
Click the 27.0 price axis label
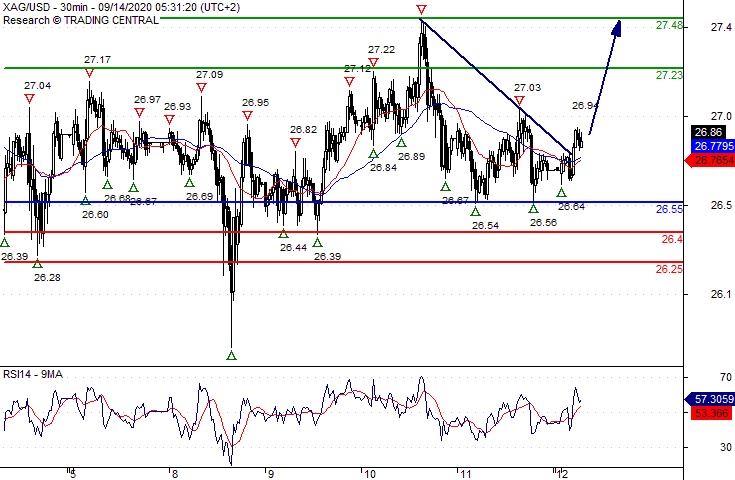pyautogui.click(x=721, y=116)
